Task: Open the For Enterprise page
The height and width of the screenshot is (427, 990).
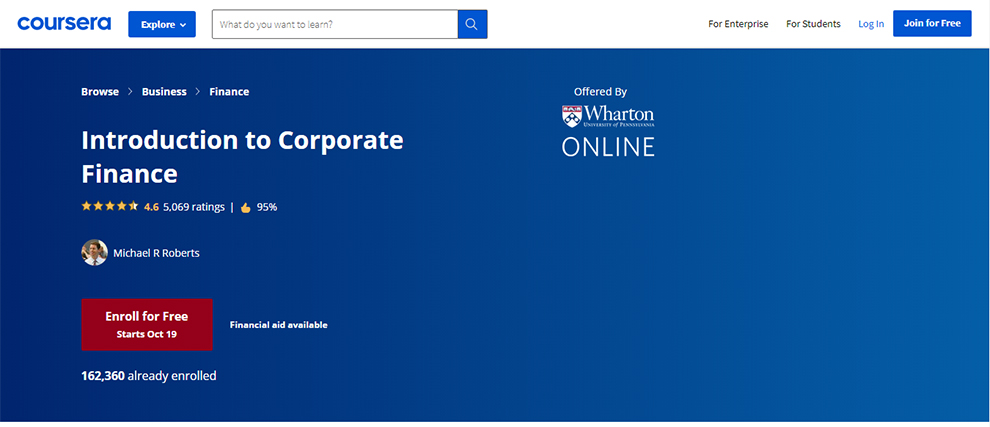Action: tap(738, 24)
